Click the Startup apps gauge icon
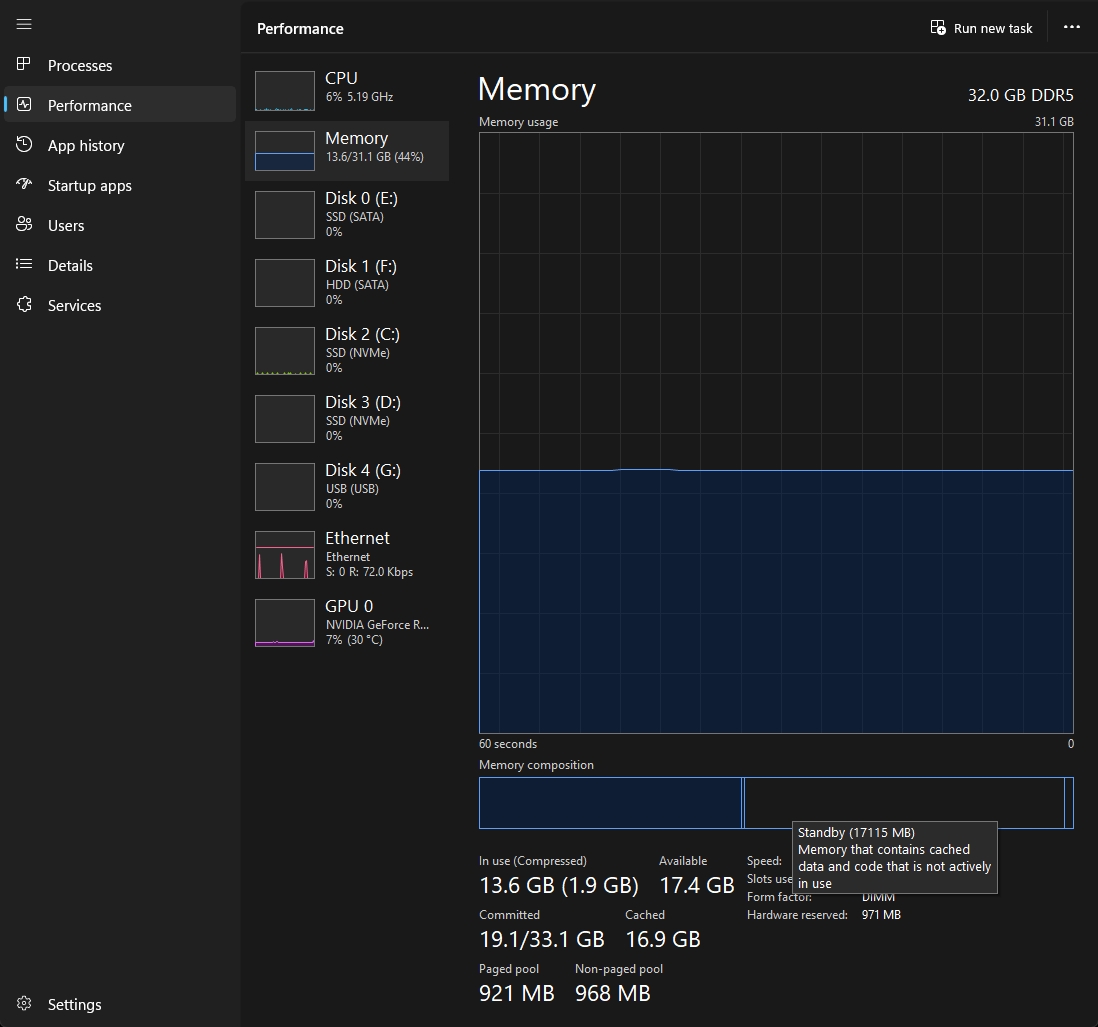 click(24, 184)
